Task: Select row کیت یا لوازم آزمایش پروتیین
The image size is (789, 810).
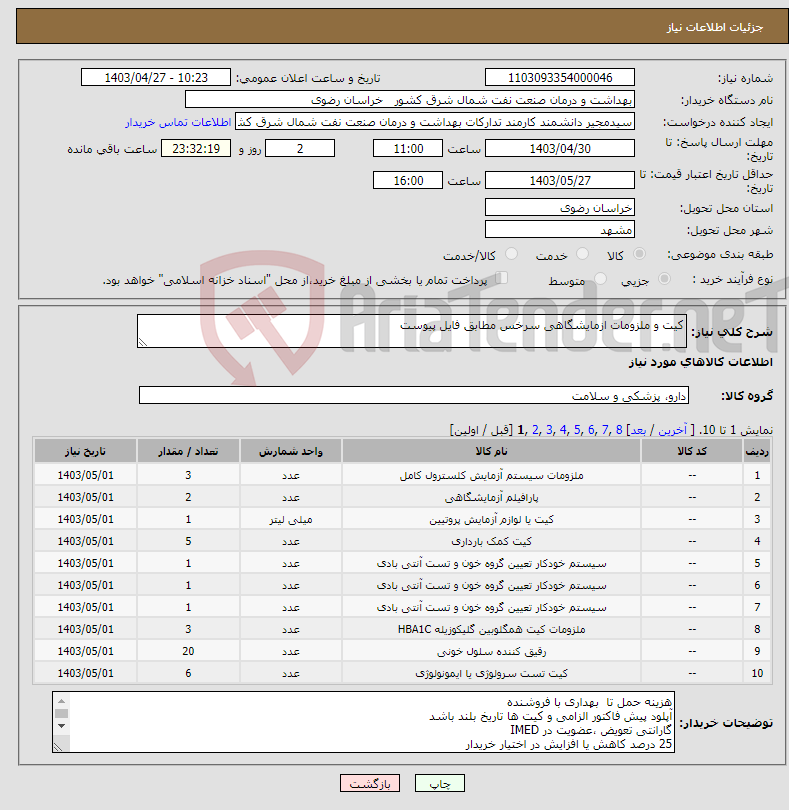Action: pyautogui.click(x=403, y=519)
